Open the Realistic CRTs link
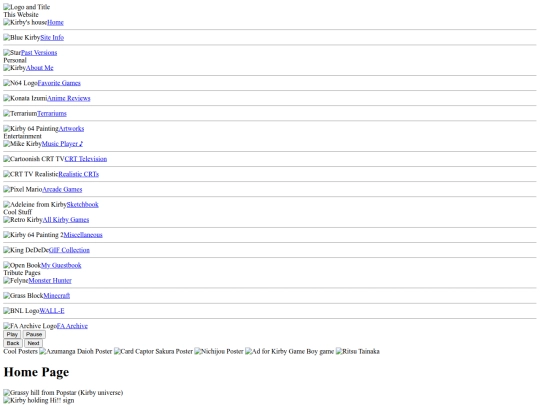Viewport: 540px width, 405px height. [79, 174]
